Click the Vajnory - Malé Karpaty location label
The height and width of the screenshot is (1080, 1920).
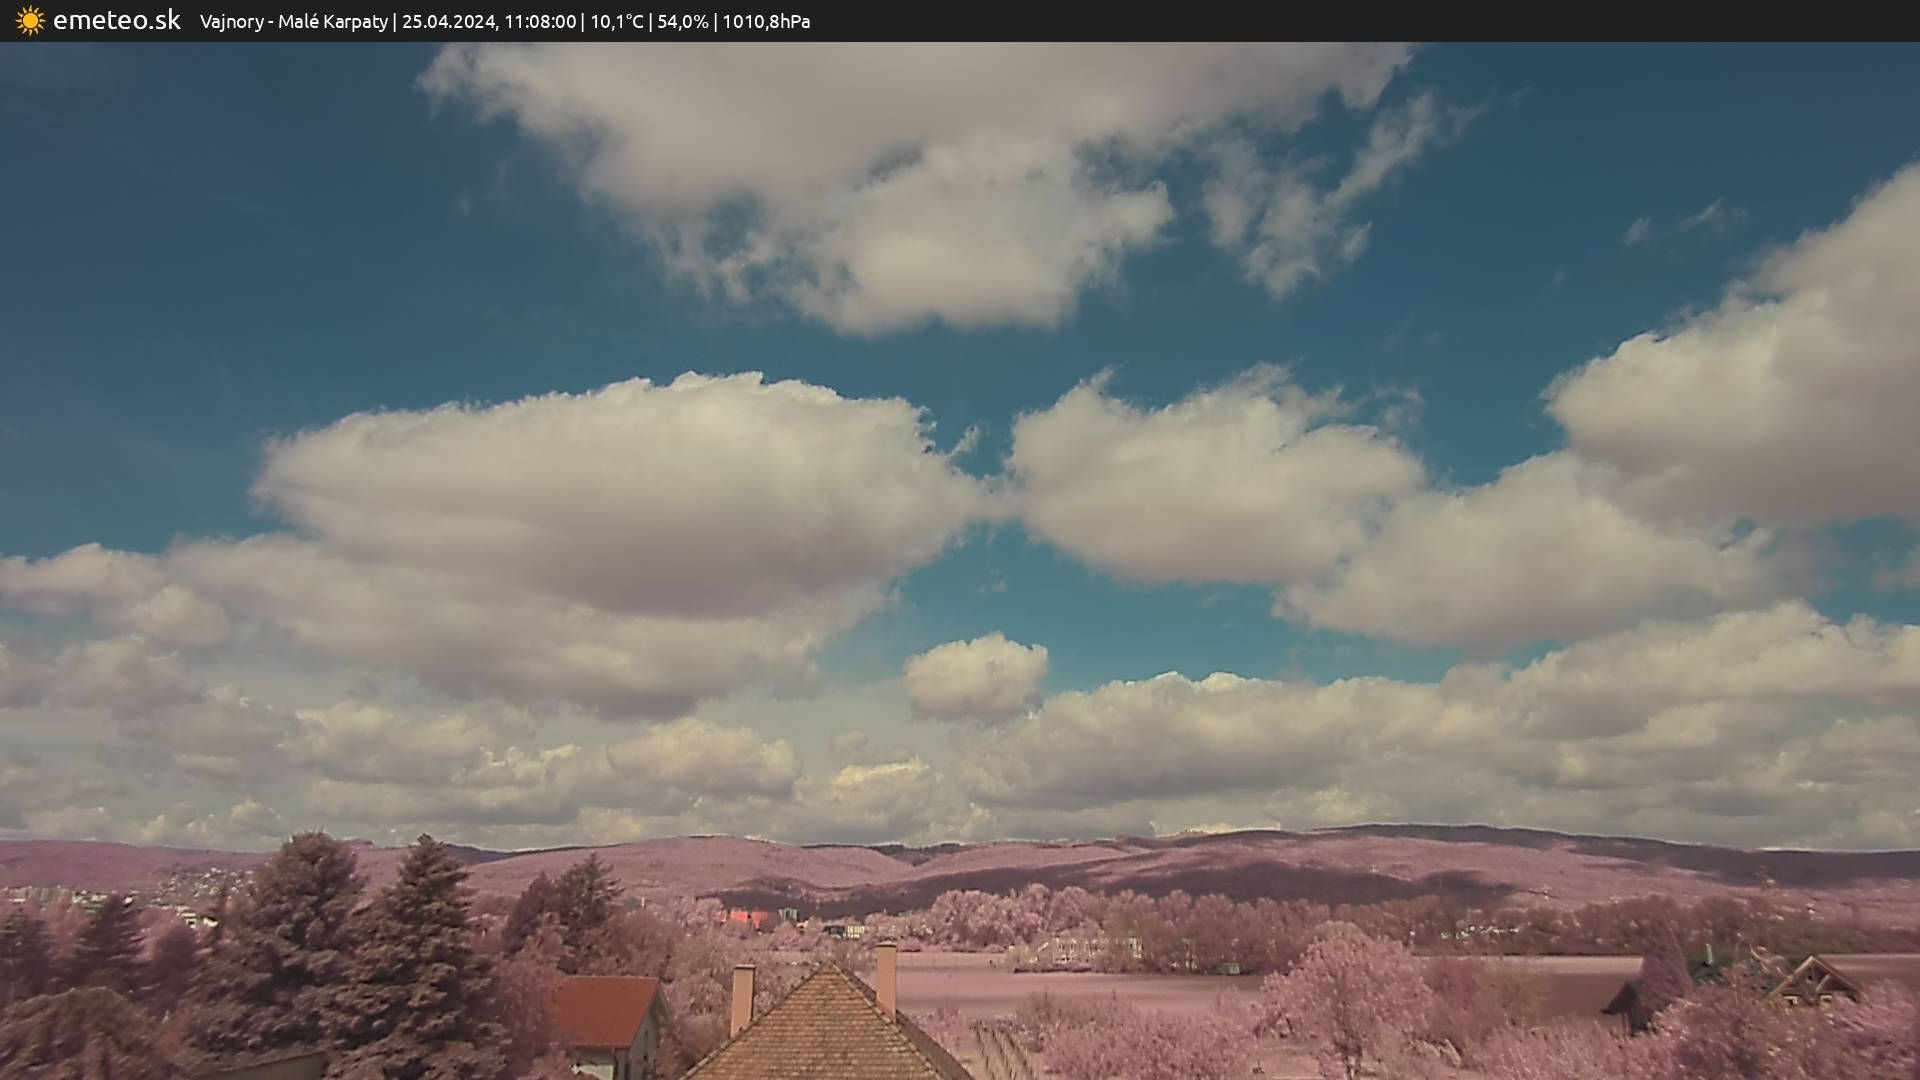(293, 22)
